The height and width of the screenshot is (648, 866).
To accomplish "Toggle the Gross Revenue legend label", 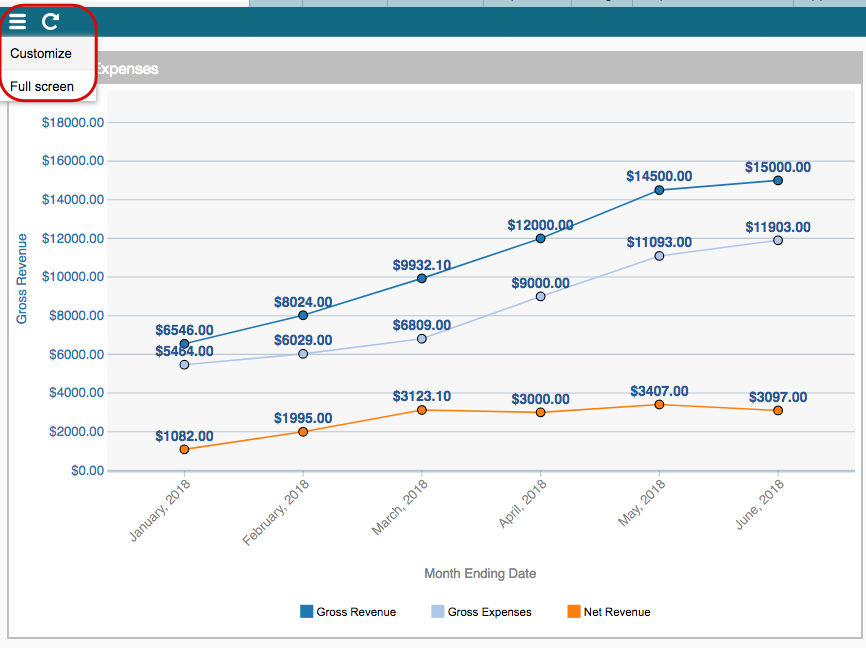I will (356, 612).
